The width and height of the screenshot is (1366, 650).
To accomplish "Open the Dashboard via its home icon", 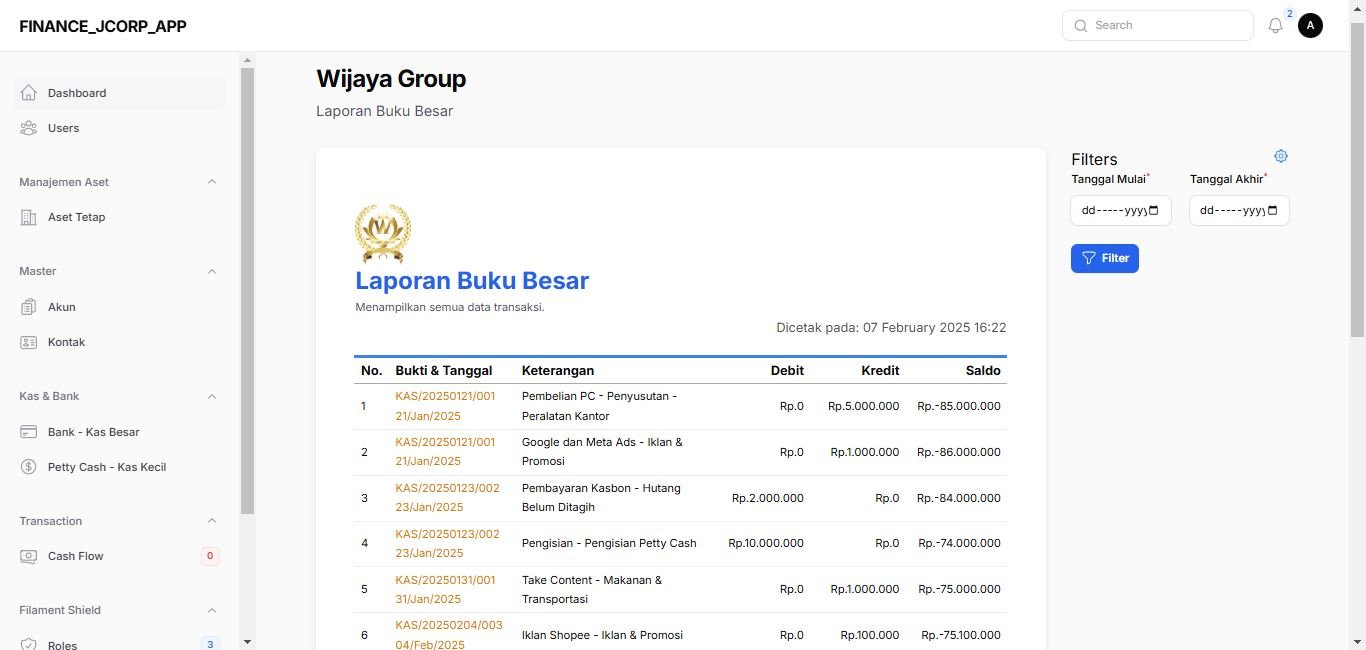I will point(29,92).
